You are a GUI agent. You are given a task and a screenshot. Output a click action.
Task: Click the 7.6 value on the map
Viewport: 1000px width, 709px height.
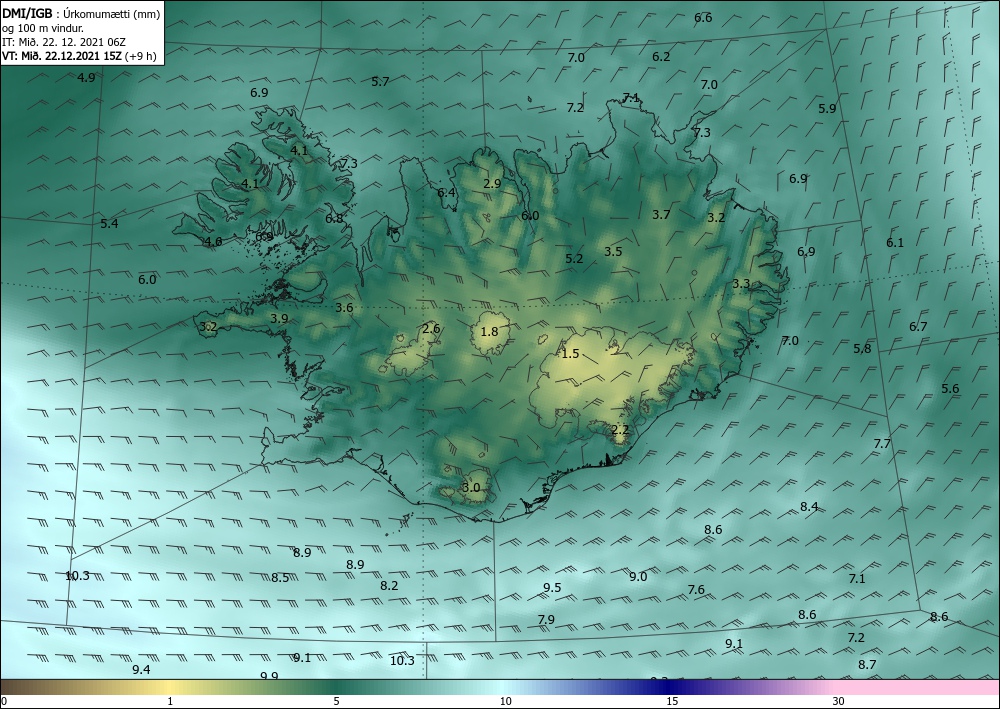[x=696, y=590]
